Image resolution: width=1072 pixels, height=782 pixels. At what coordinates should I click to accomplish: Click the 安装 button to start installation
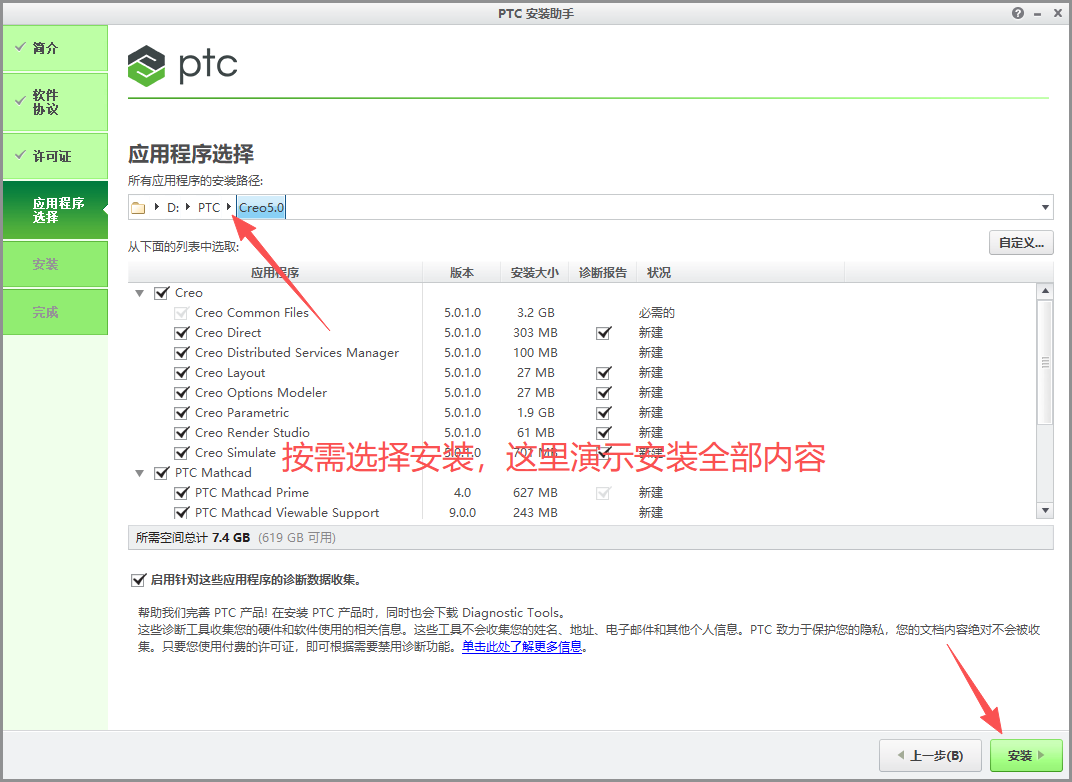tap(1025, 755)
